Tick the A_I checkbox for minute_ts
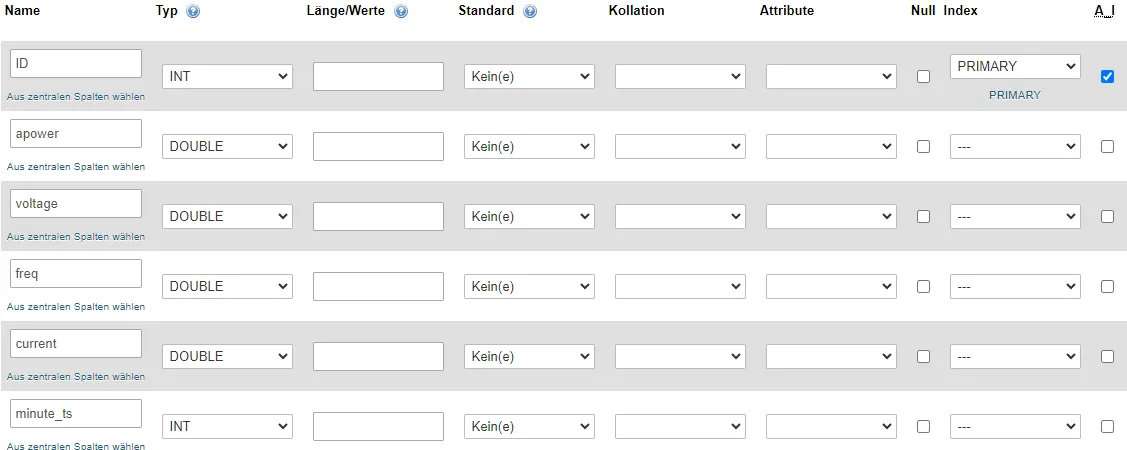Image resolution: width=1127 pixels, height=450 pixels. point(1107,426)
